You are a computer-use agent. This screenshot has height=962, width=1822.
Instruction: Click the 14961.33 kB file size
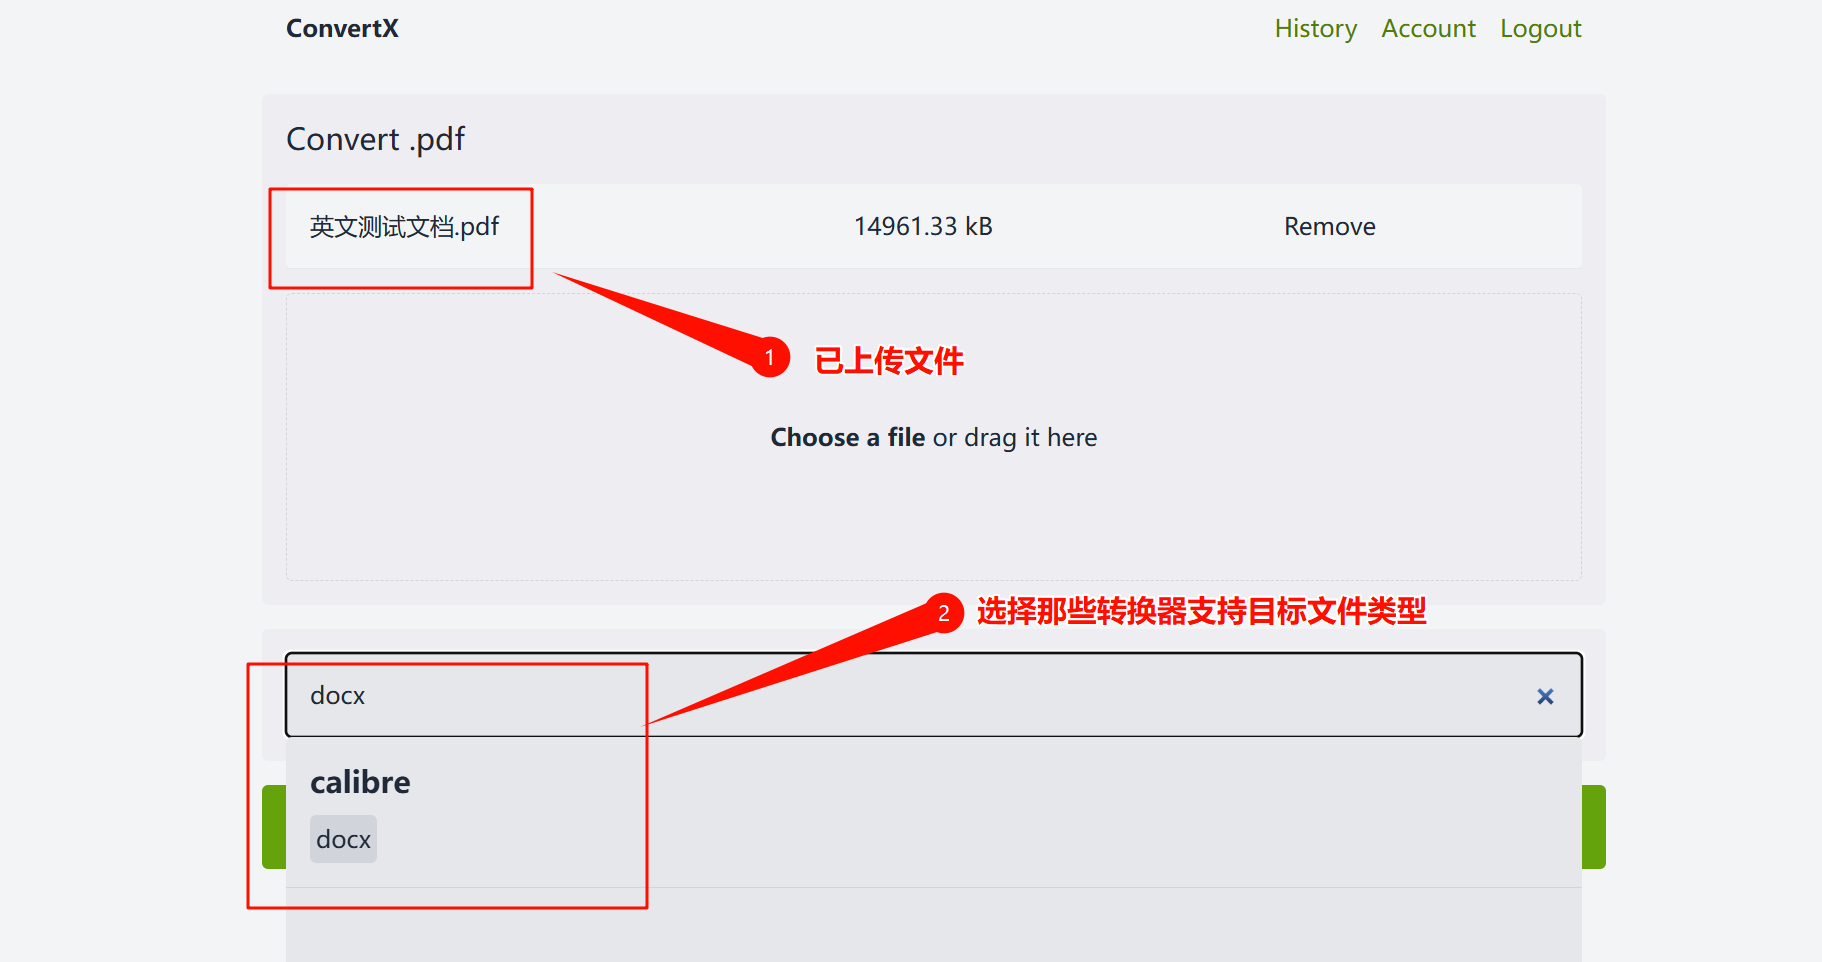(x=923, y=226)
